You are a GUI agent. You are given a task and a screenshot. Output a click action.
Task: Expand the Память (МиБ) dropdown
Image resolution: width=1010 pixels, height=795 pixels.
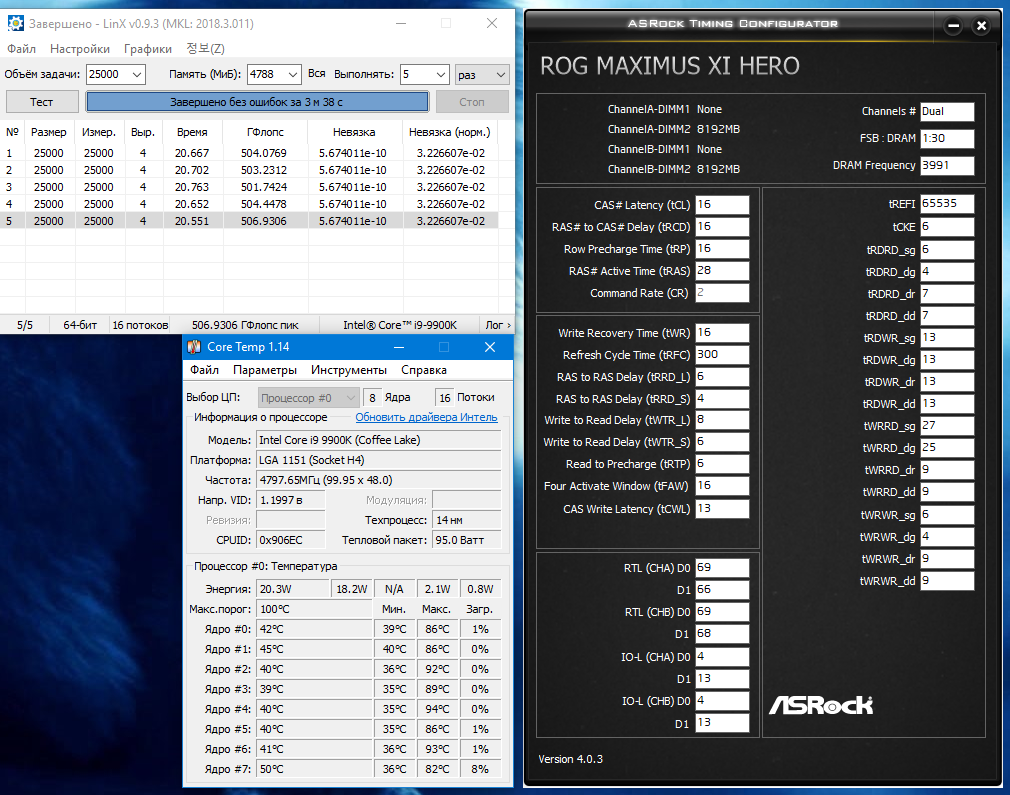[292, 75]
